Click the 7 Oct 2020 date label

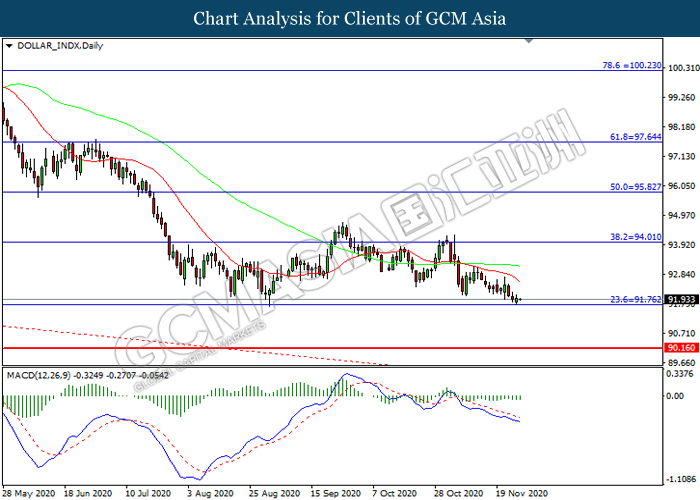click(x=395, y=493)
